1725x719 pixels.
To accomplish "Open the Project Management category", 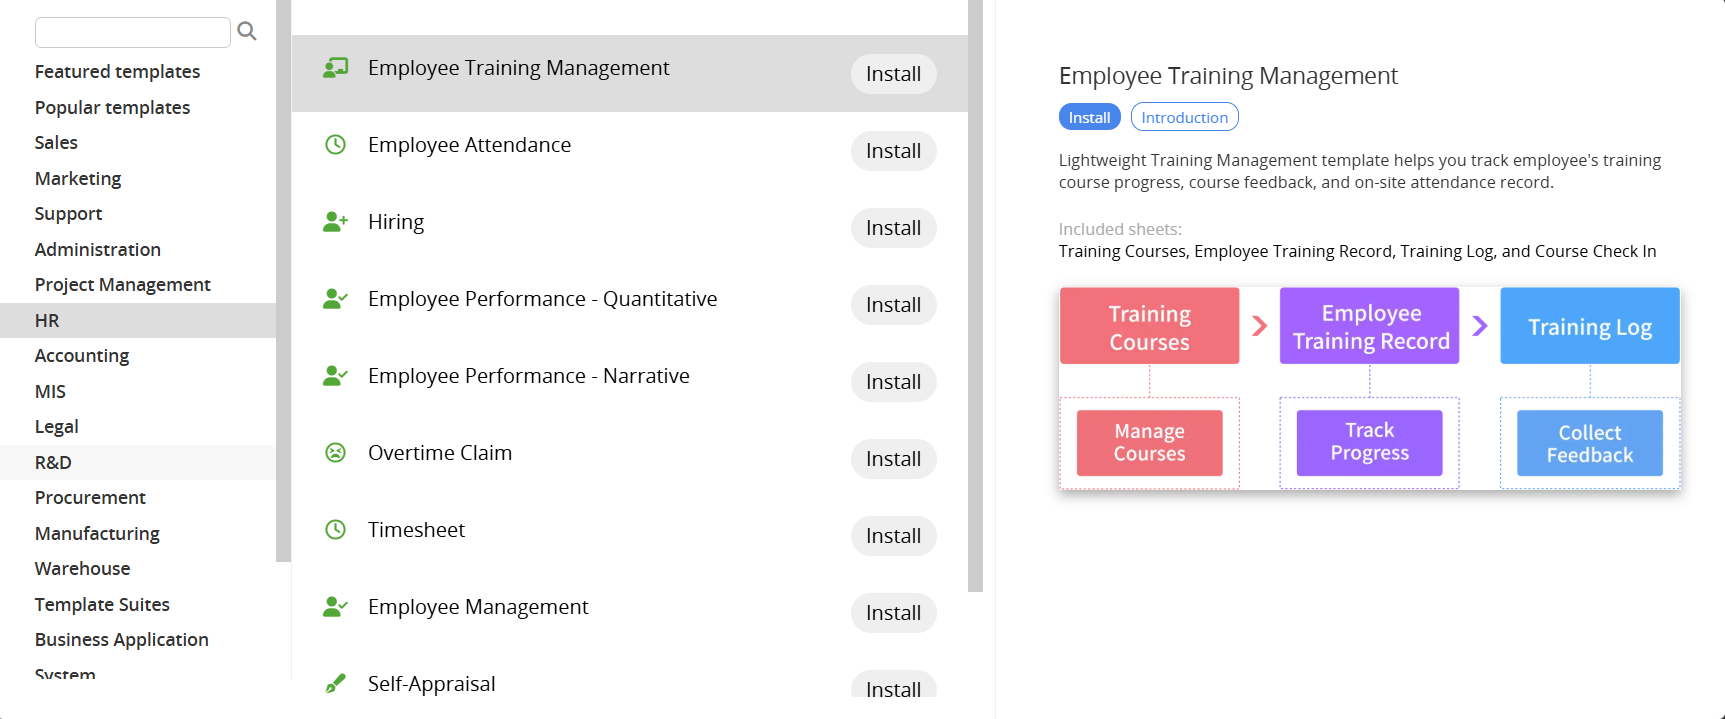I will [x=122, y=285].
